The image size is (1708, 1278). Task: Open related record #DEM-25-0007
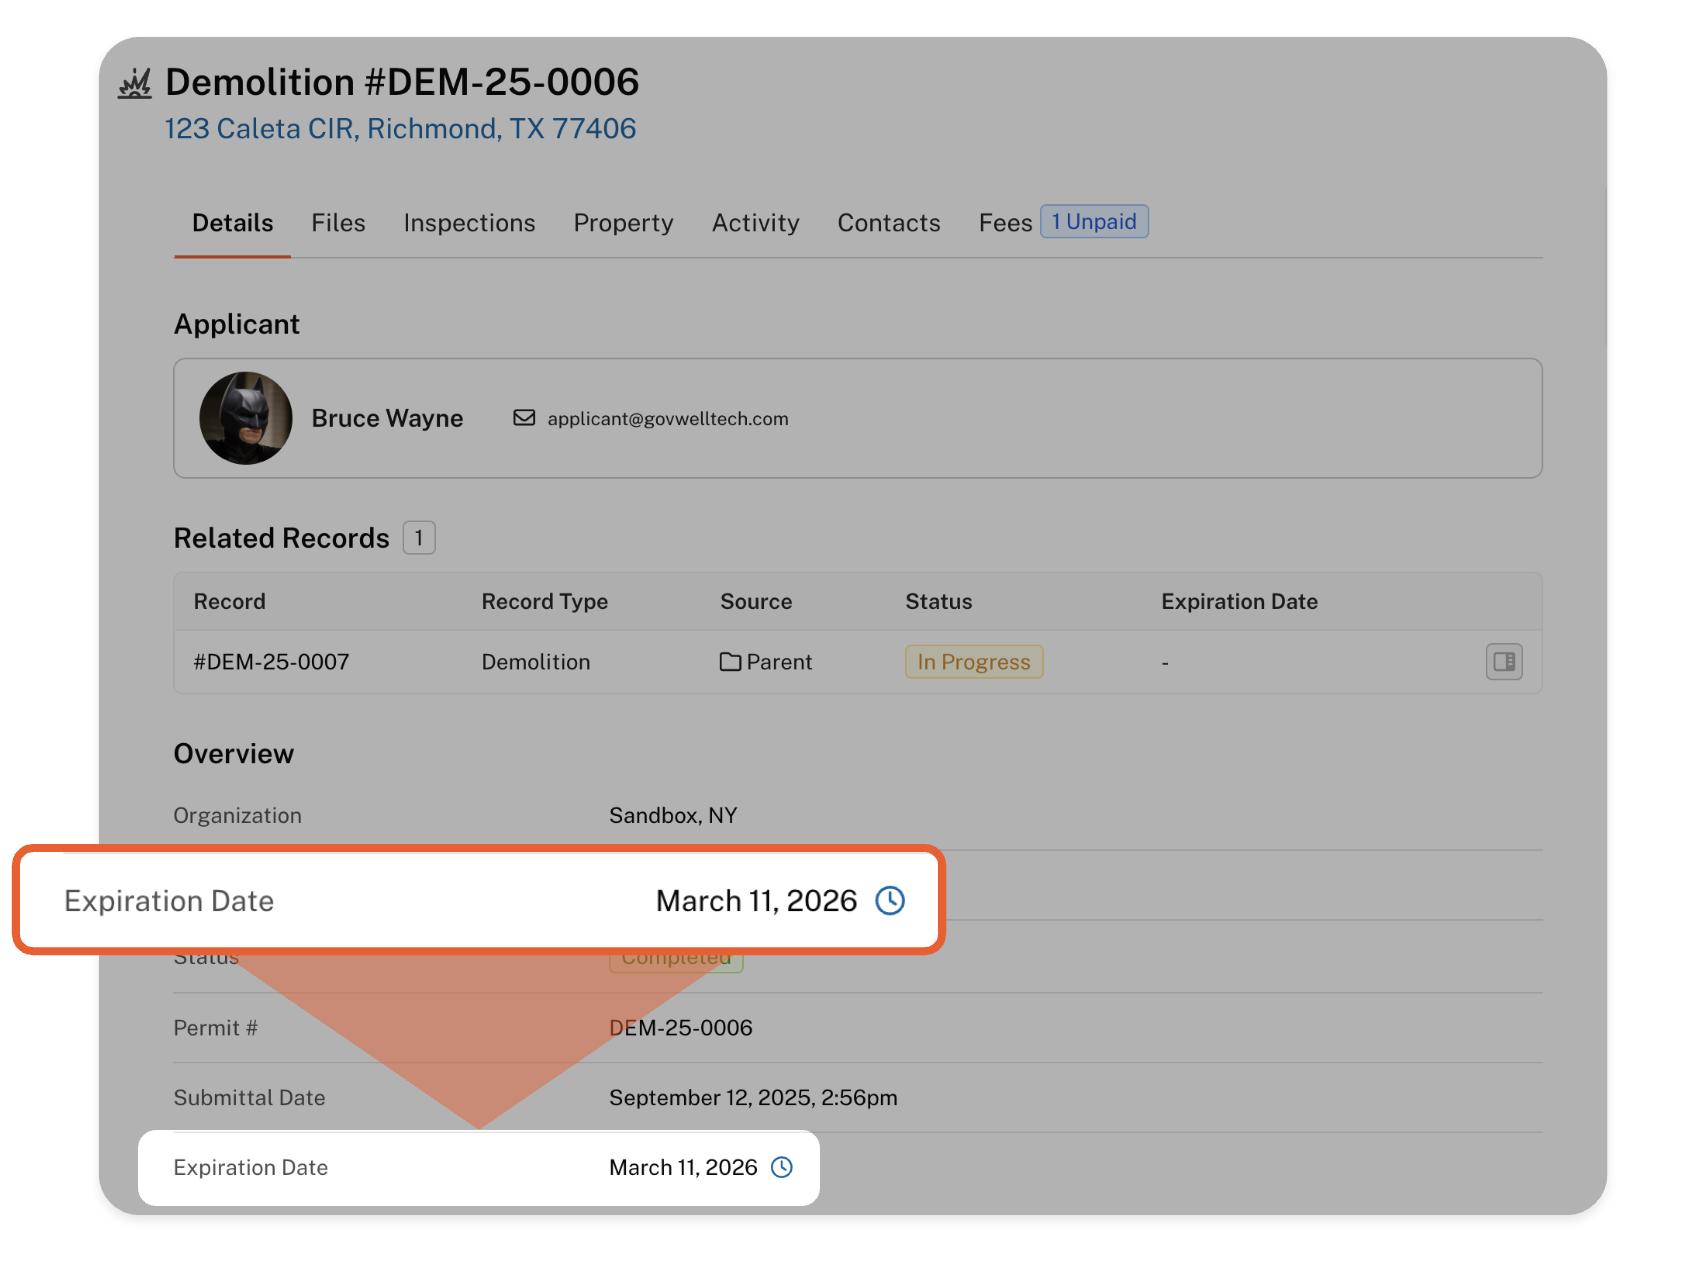pos(271,662)
